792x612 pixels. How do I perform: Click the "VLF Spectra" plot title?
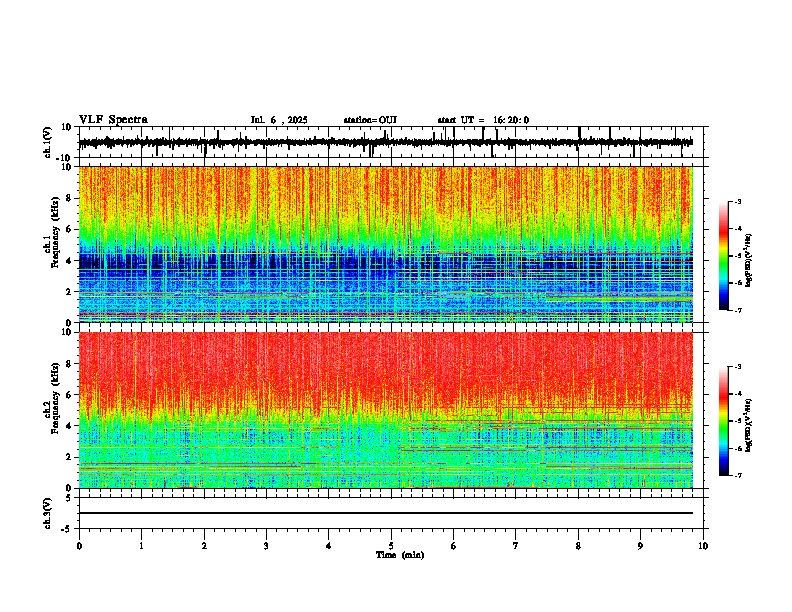tap(113, 120)
